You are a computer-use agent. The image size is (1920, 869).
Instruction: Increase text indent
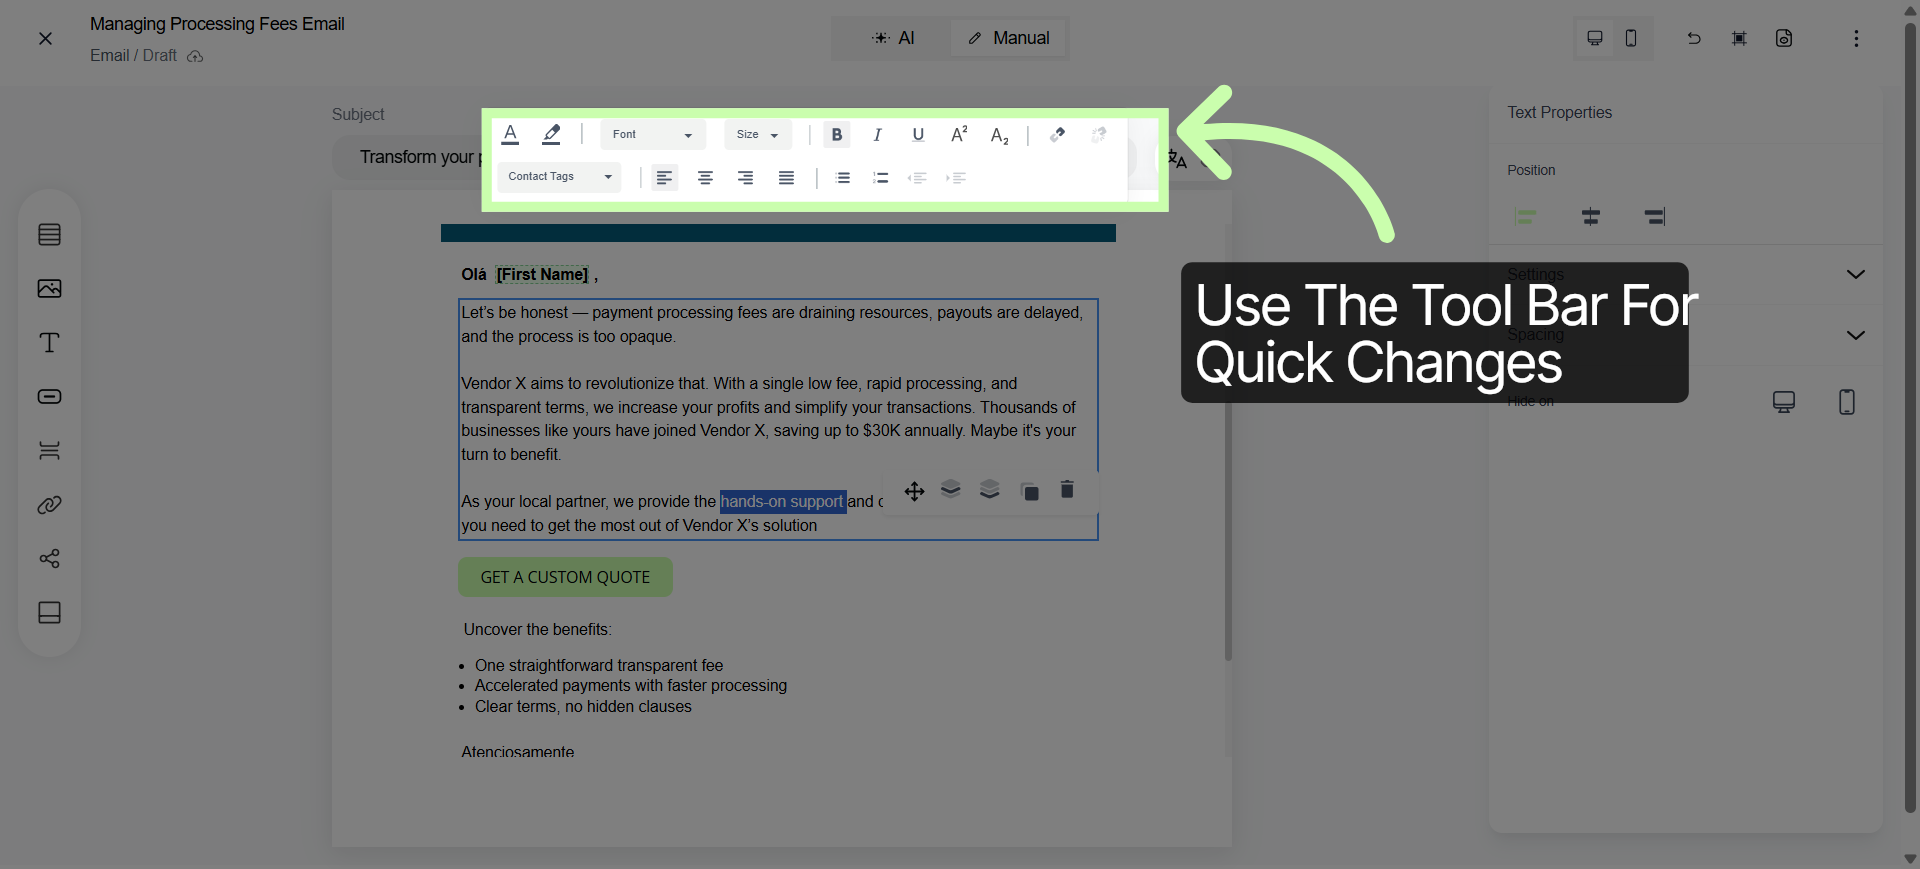click(x=956, y=177)
